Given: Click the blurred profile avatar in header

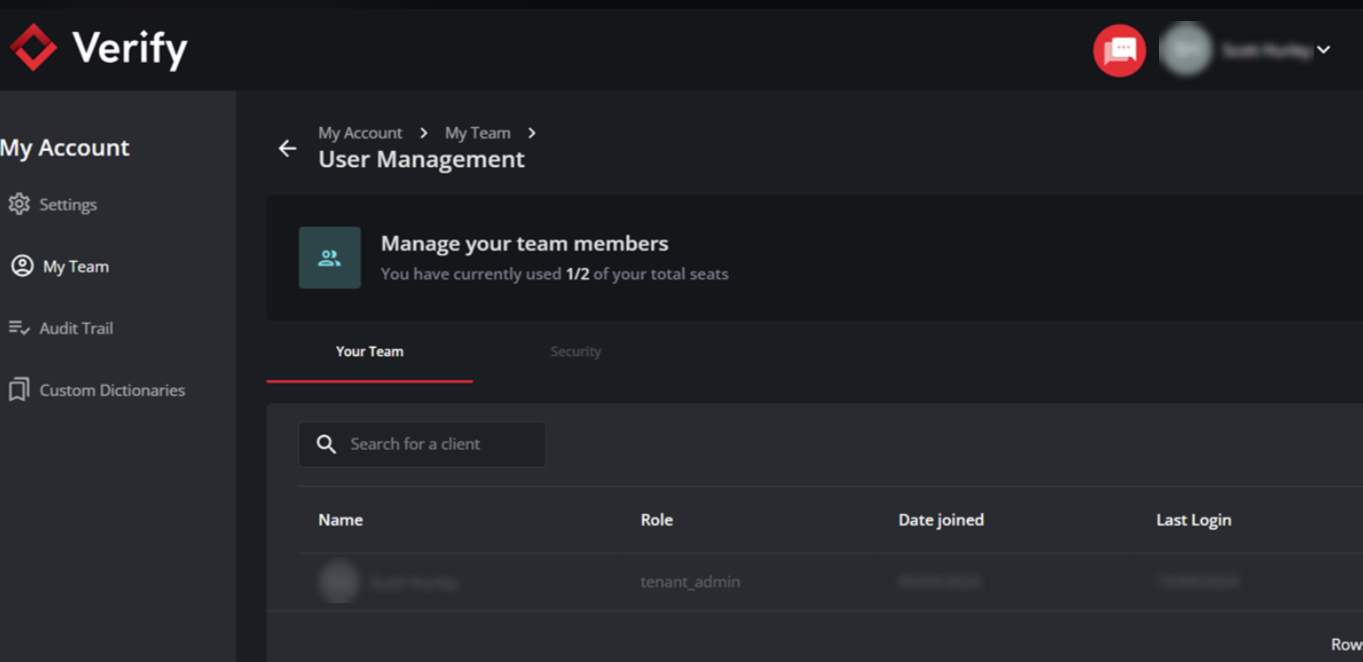Looking at the screenshot, I should tap(1185, 50).
